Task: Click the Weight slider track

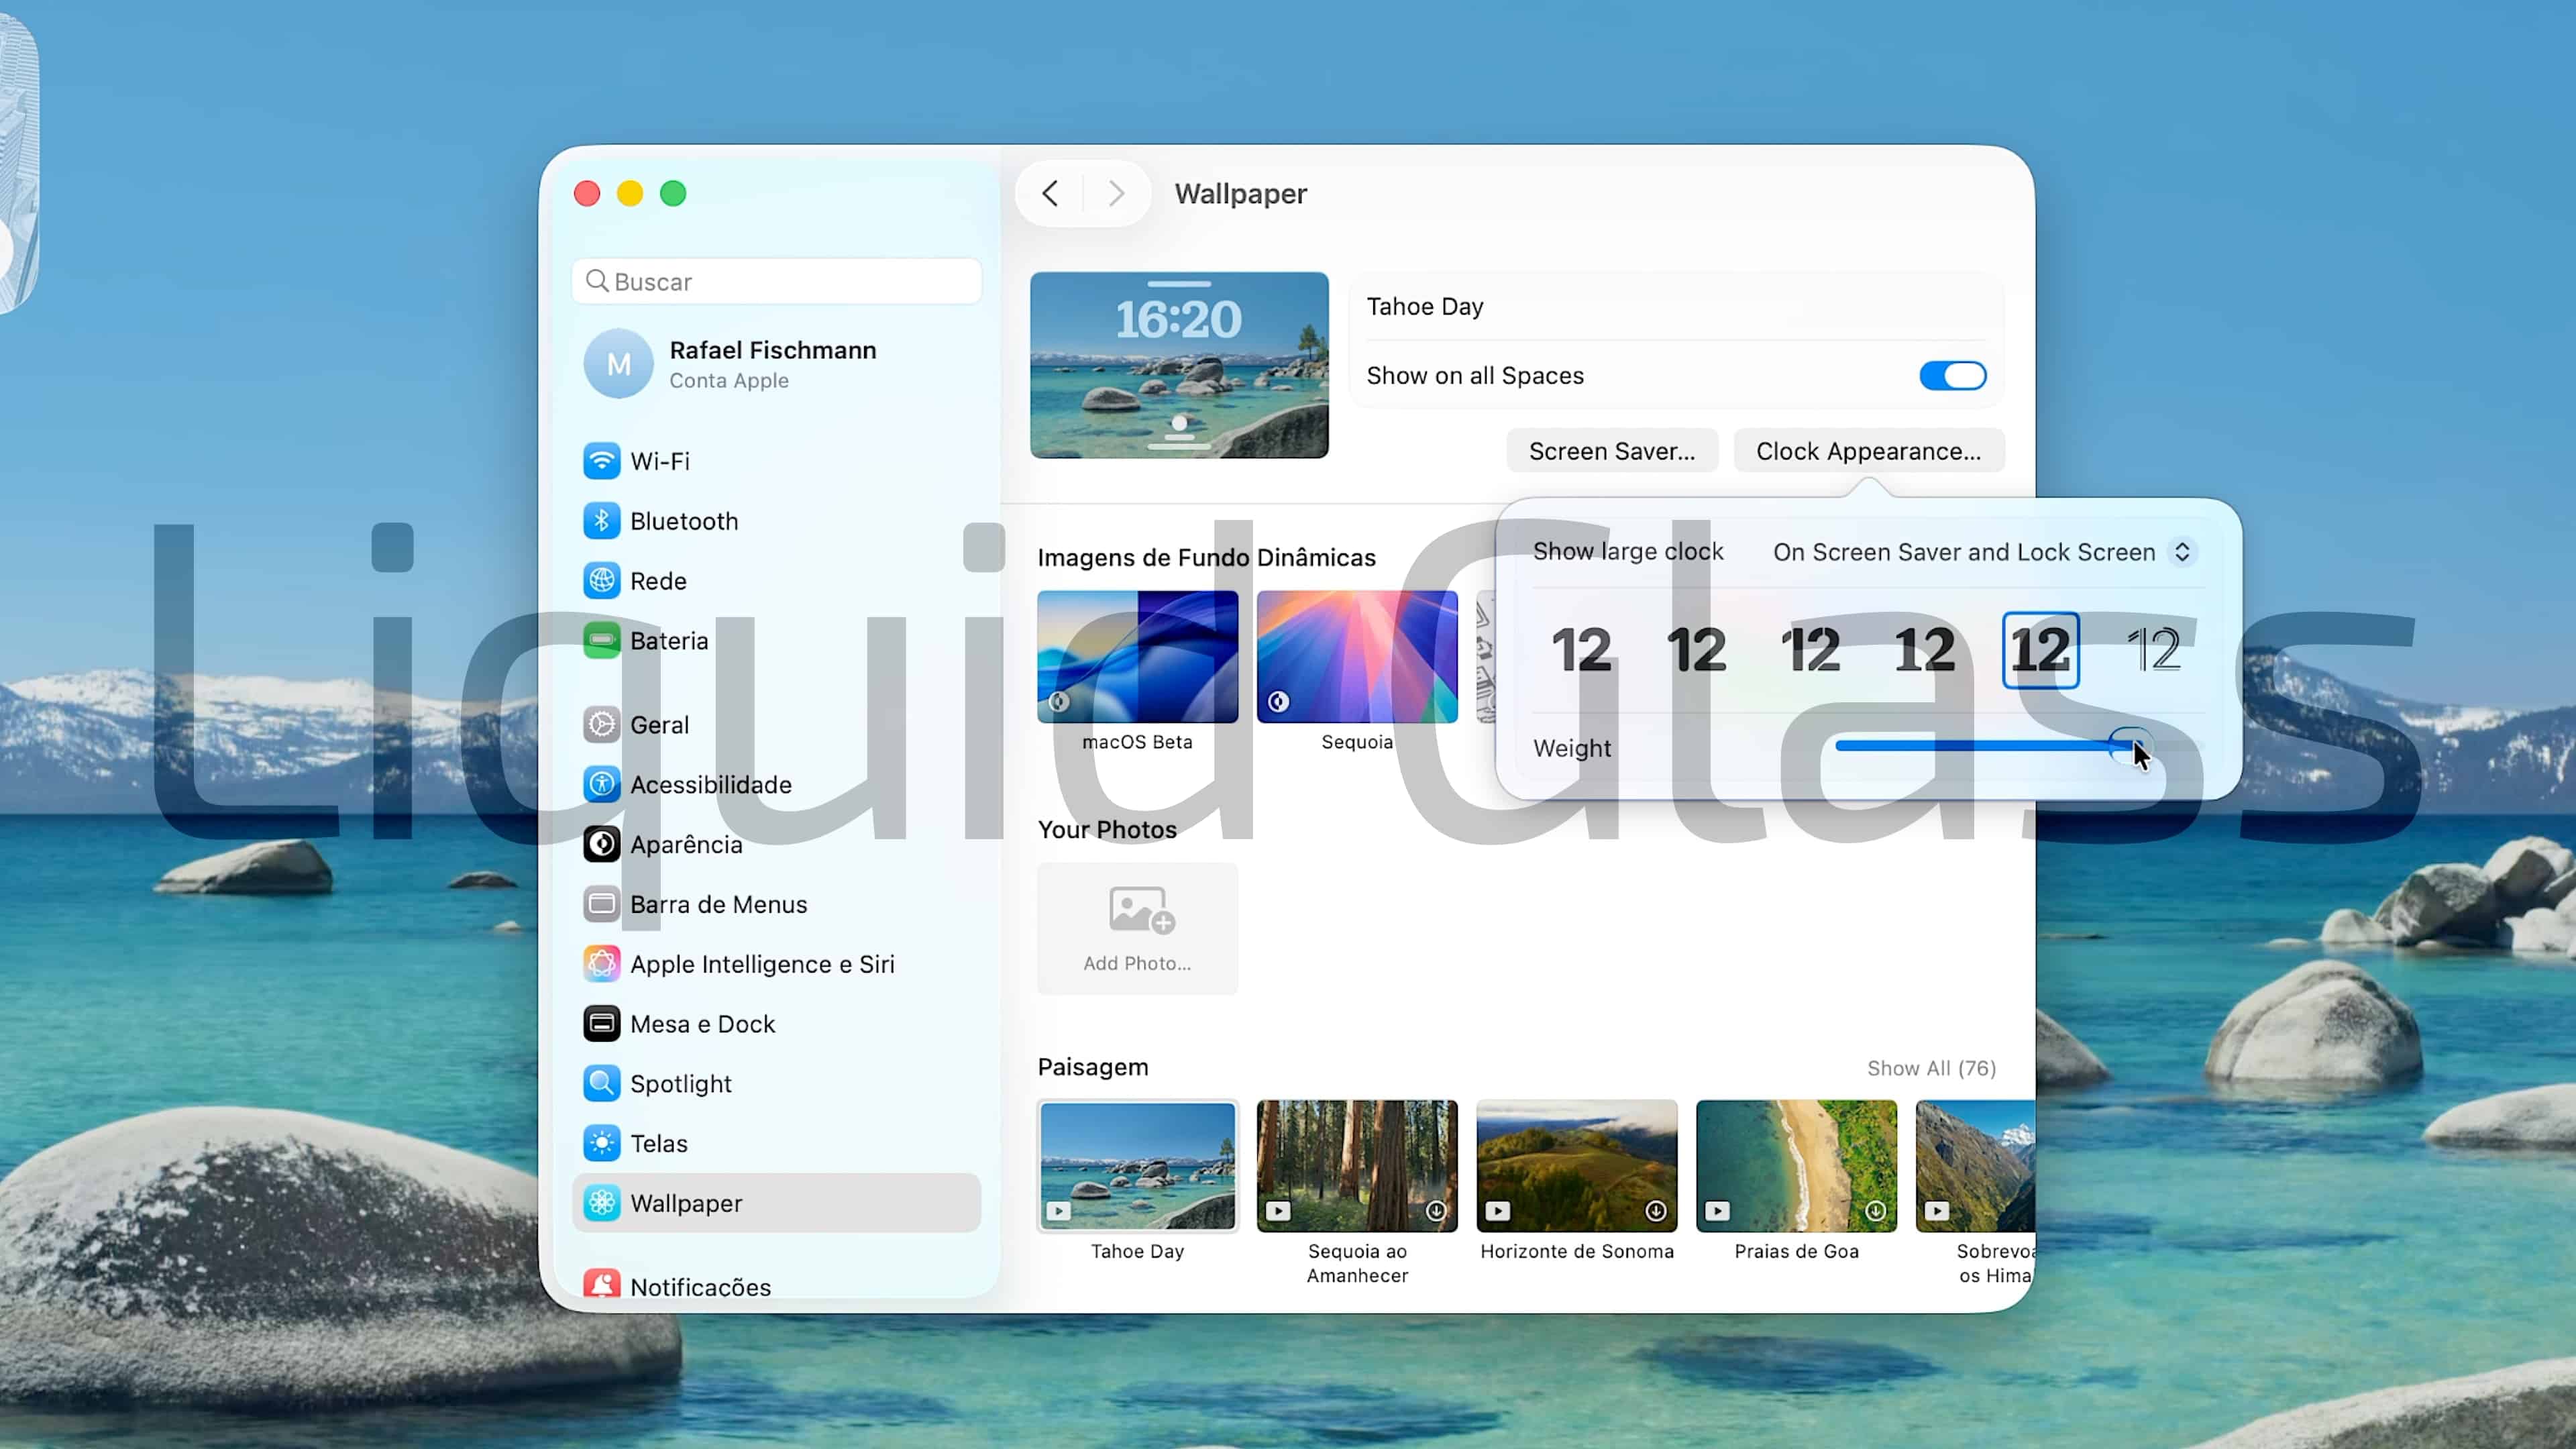Action: click(2019, 745)
